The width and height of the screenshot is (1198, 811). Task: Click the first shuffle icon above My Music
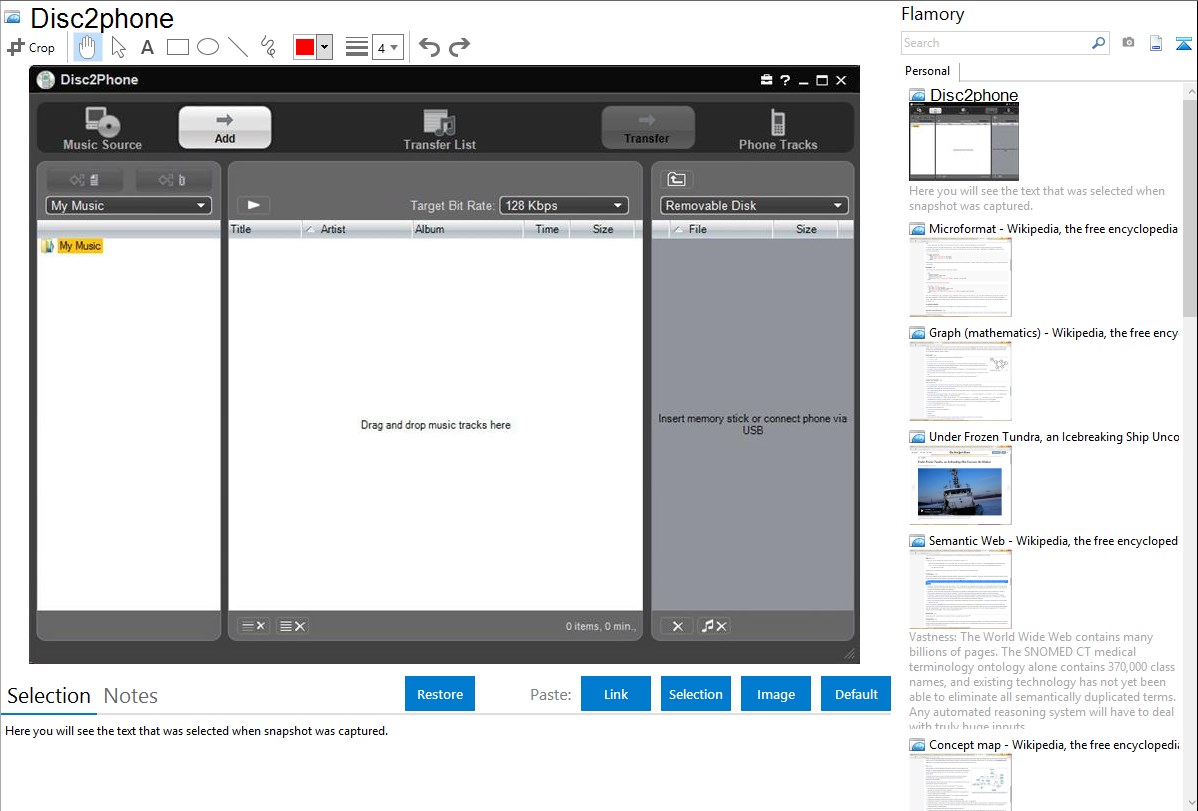[84, 180]
